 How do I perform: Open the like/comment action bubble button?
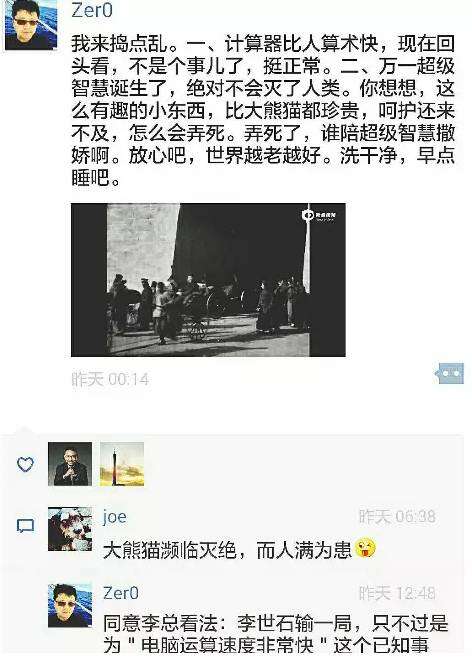pos(449,373)
